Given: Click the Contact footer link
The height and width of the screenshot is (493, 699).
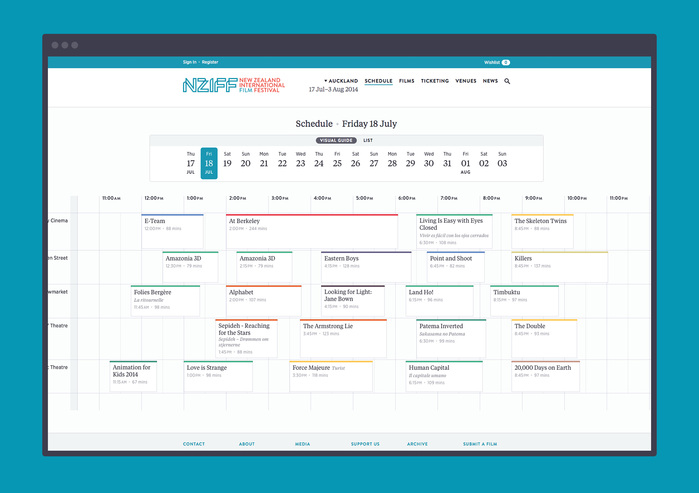Looking at the screenshot, I should (x=194, y=444).
